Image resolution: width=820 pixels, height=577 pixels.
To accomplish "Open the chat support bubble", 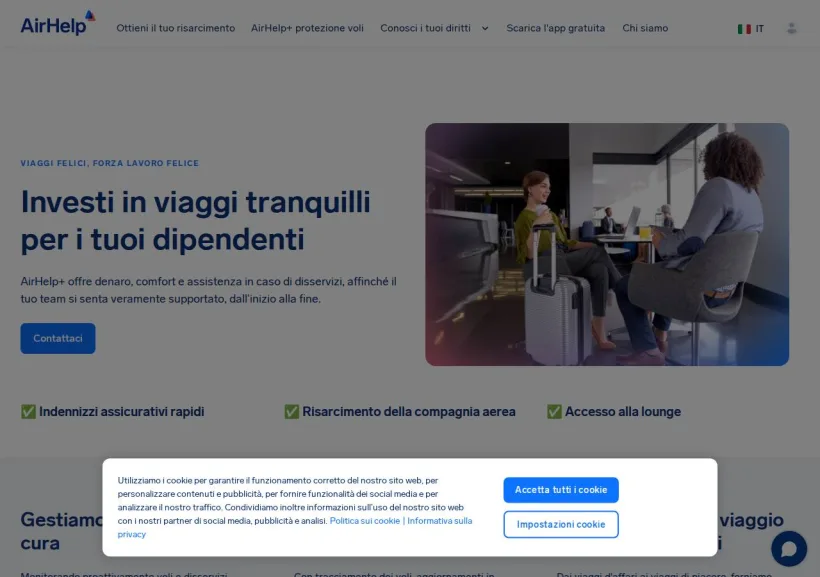I will pos(789,548).
